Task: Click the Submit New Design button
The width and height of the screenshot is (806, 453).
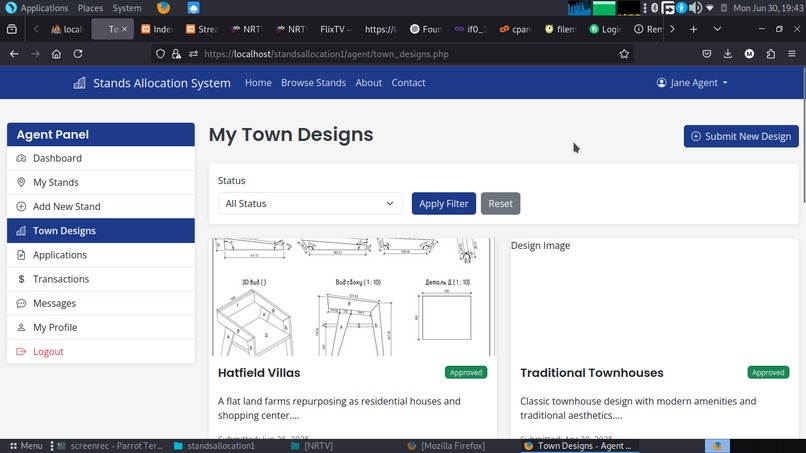Action: 741,136
